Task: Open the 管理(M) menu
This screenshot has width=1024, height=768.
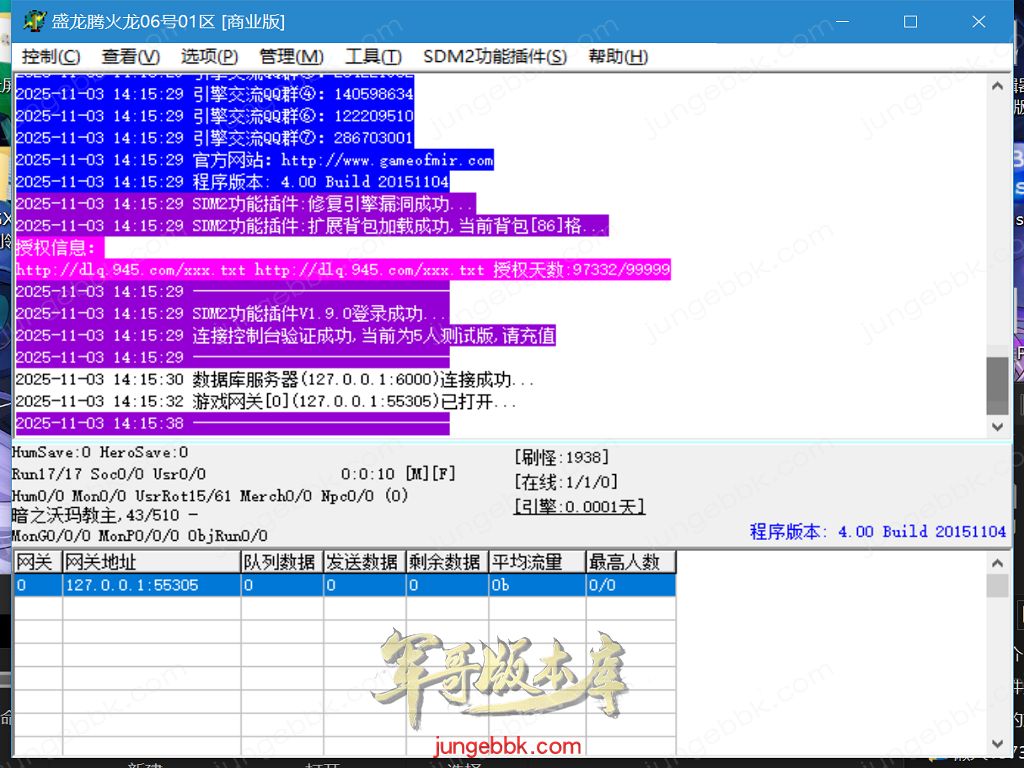Action: (291, 57)
